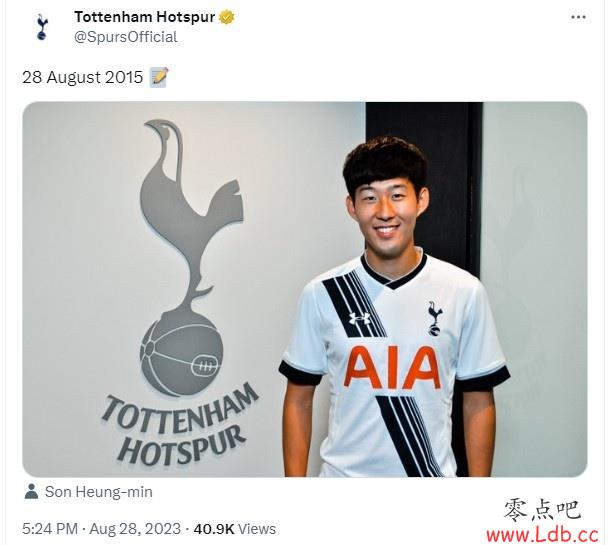The width and height of the screenshot is (608, 545).
Task: Open the Son Heung-min tagged profile
Action: tap(98, 492)
